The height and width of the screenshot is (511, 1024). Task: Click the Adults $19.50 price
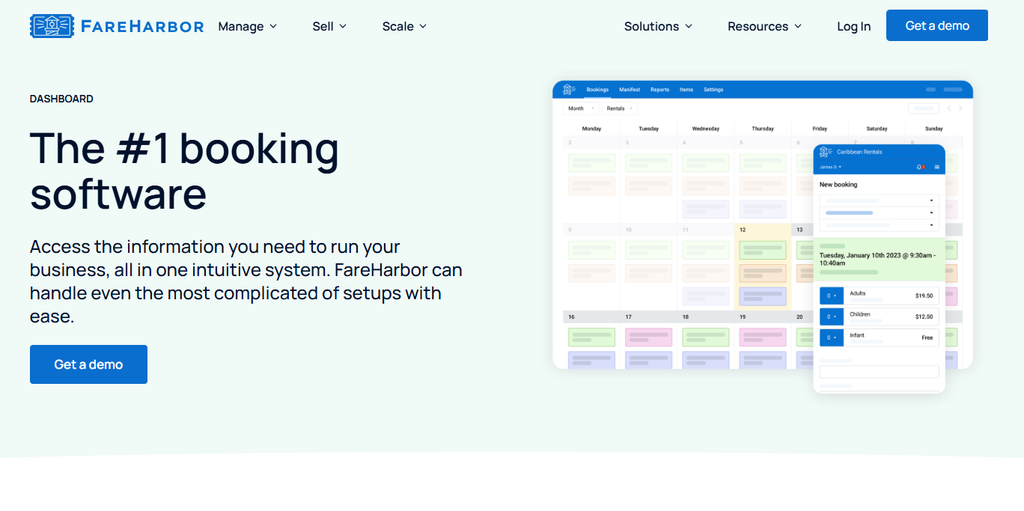click(924, 295)
